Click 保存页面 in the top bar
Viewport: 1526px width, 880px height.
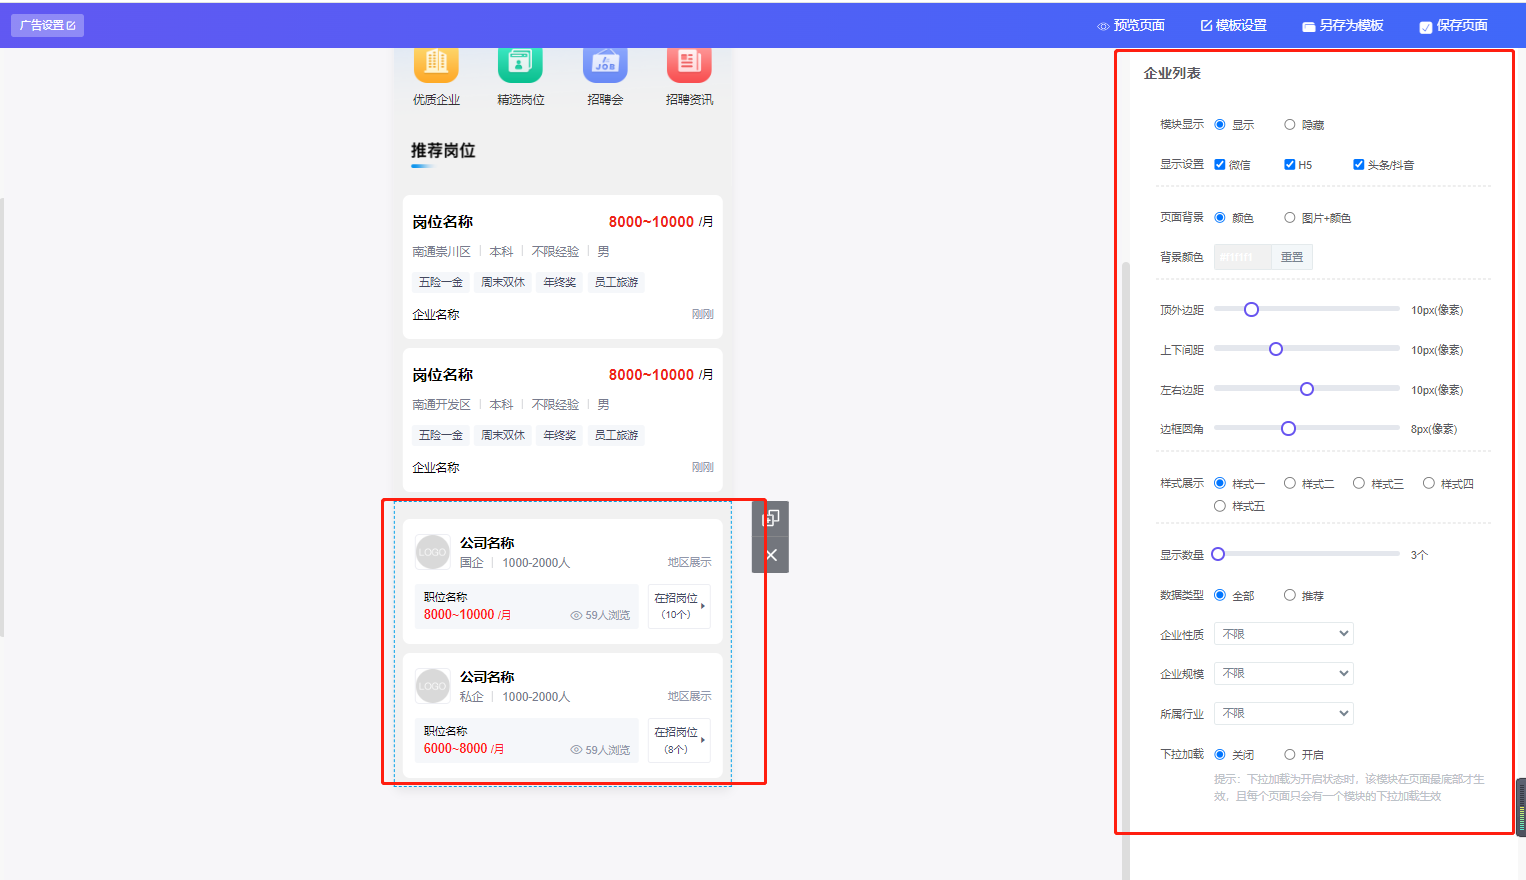click(1453, 25)
